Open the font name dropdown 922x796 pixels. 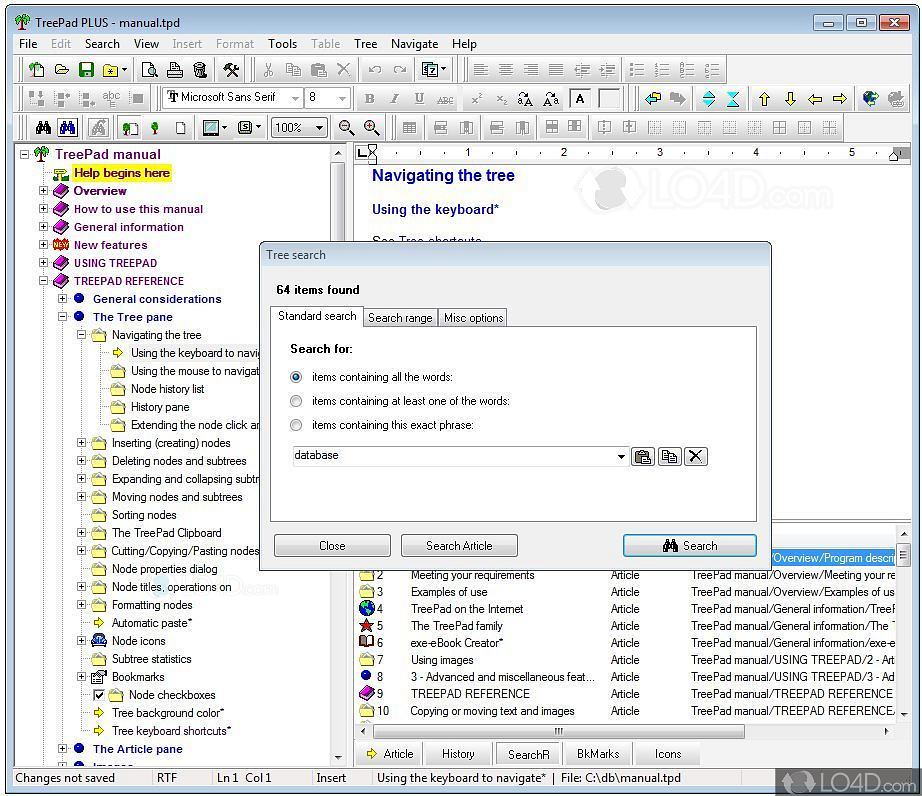pyautogui.click(x=295, y=98)
